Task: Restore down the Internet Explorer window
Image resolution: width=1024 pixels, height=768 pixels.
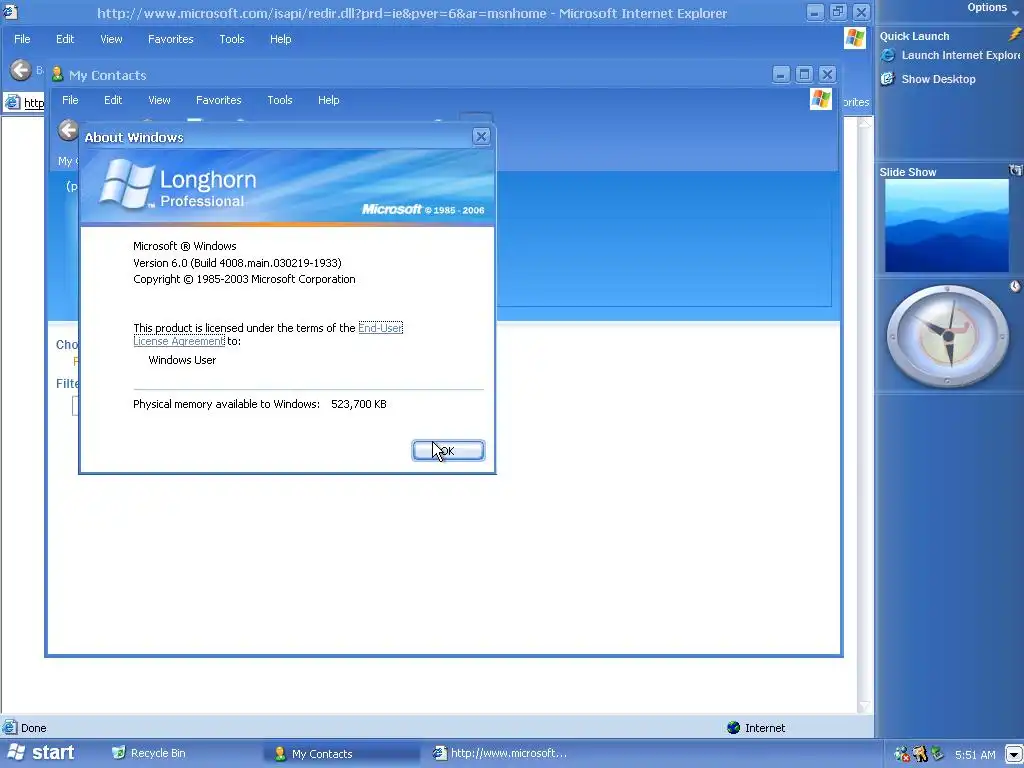Action: coord(839,12)
